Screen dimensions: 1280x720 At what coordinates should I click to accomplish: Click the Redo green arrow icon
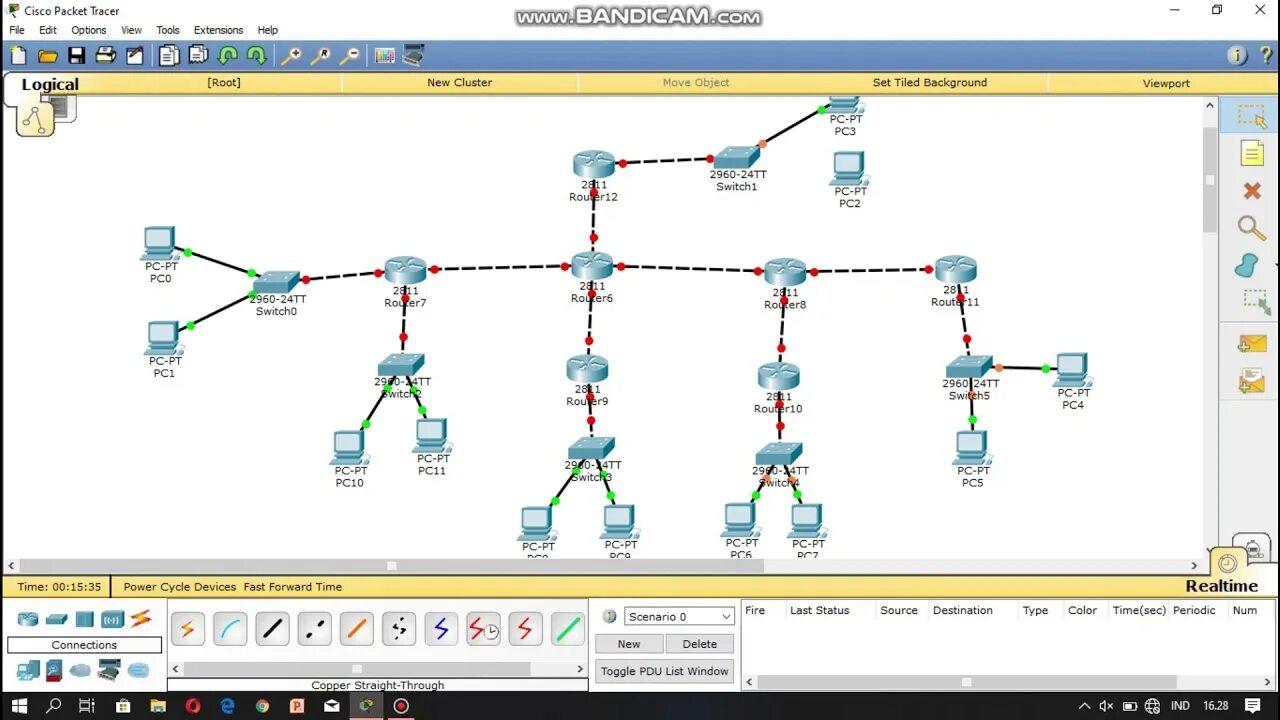[x=257, y=56]
